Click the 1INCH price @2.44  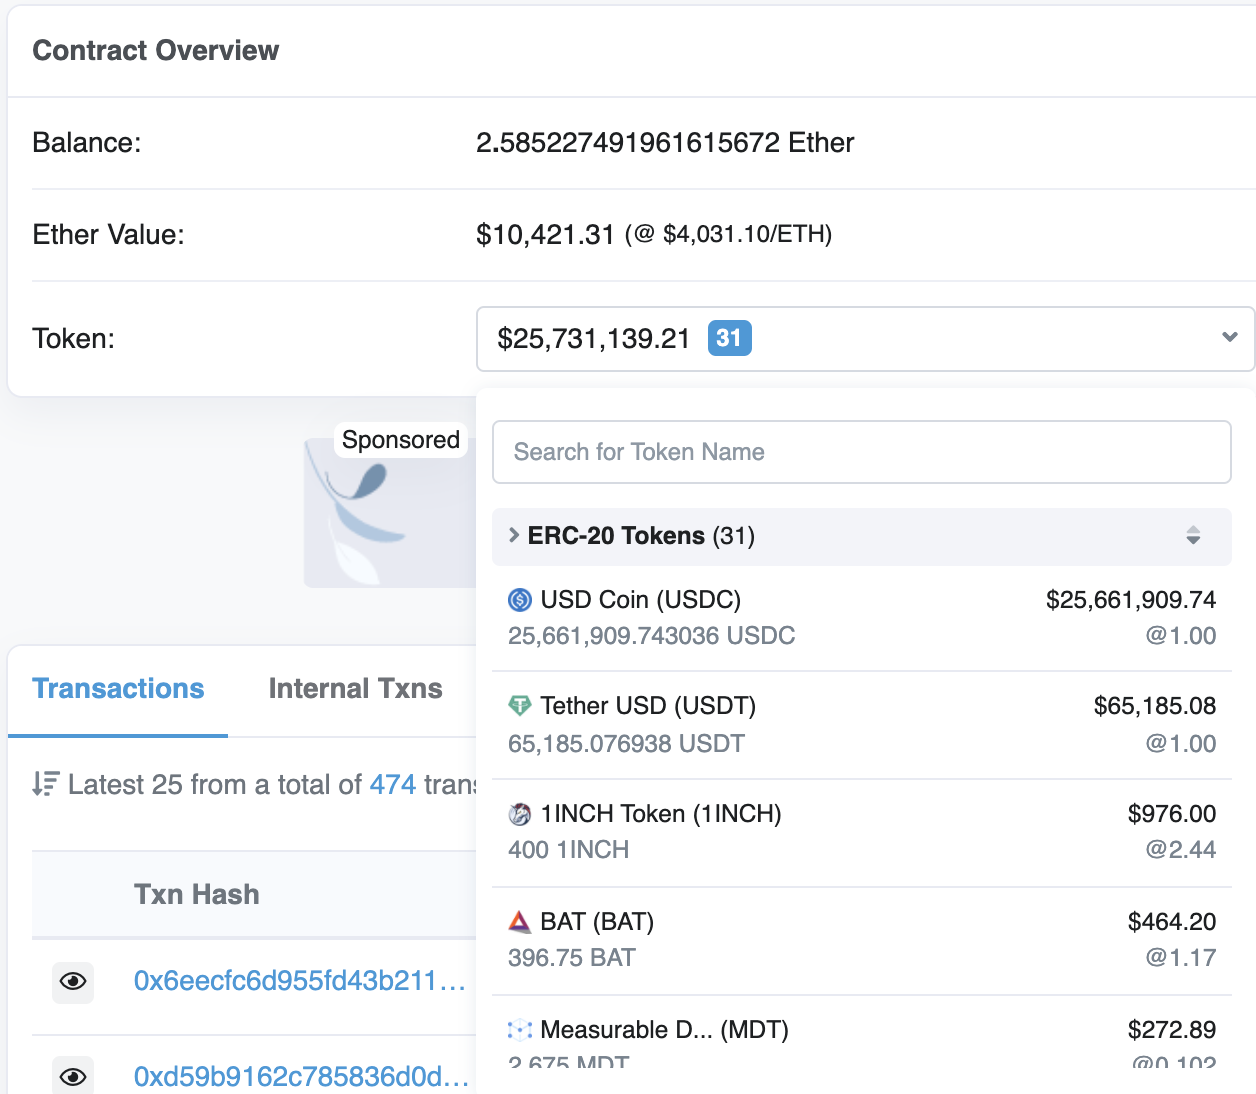click(1181, 850)
